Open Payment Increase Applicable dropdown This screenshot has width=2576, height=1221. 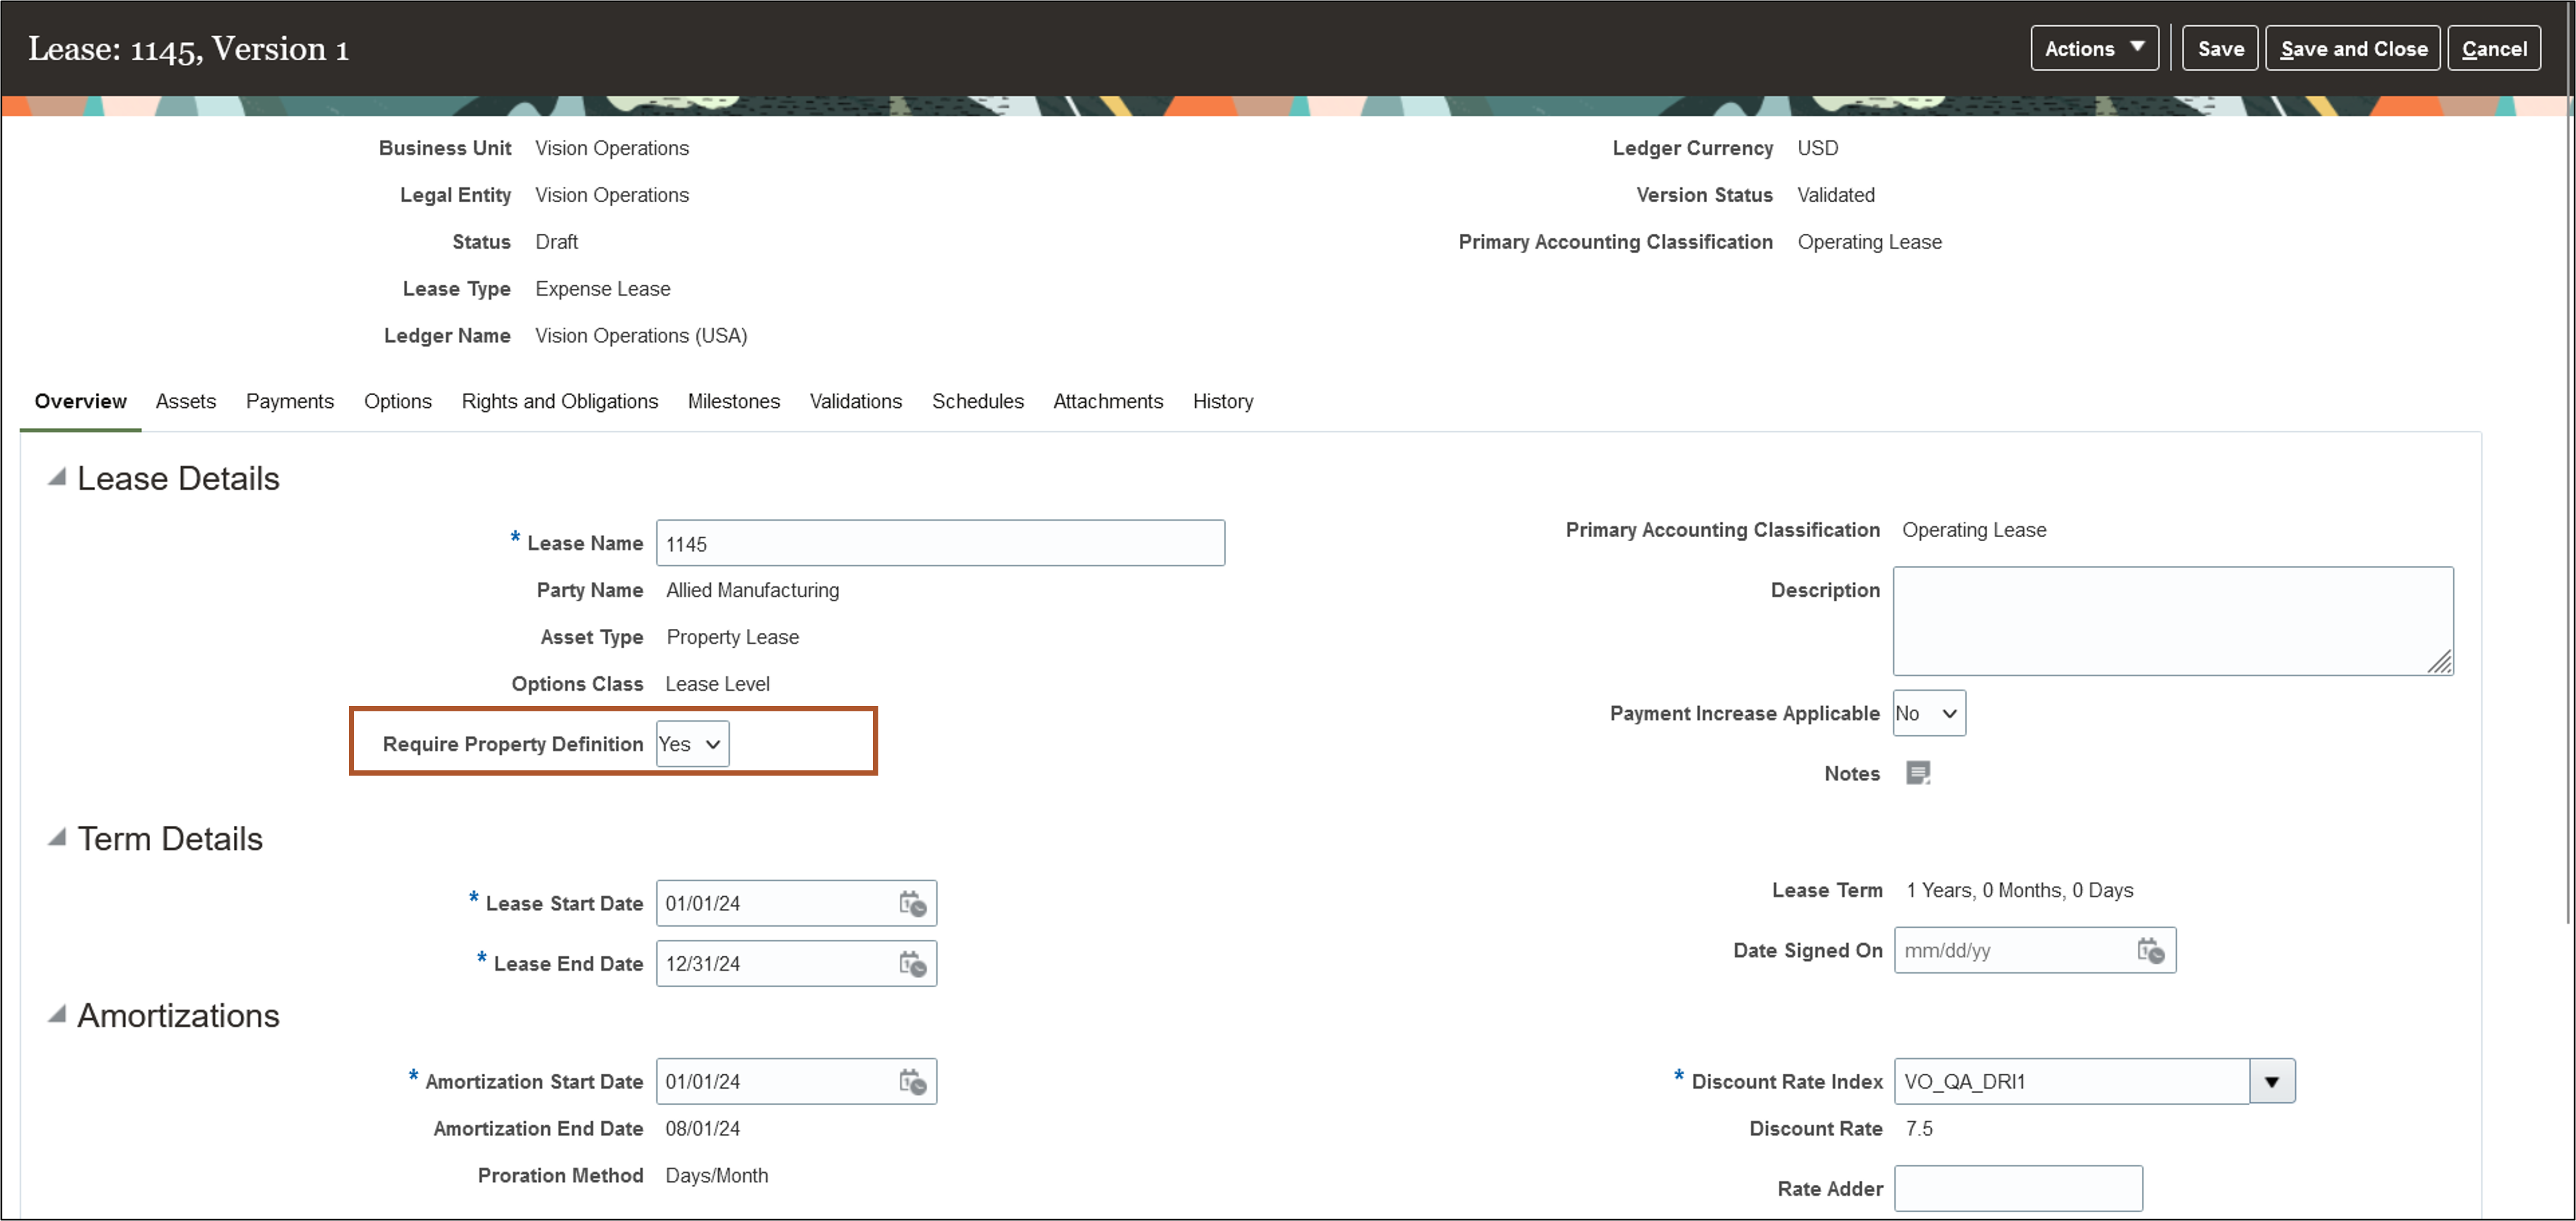(x=1928, y=714)
